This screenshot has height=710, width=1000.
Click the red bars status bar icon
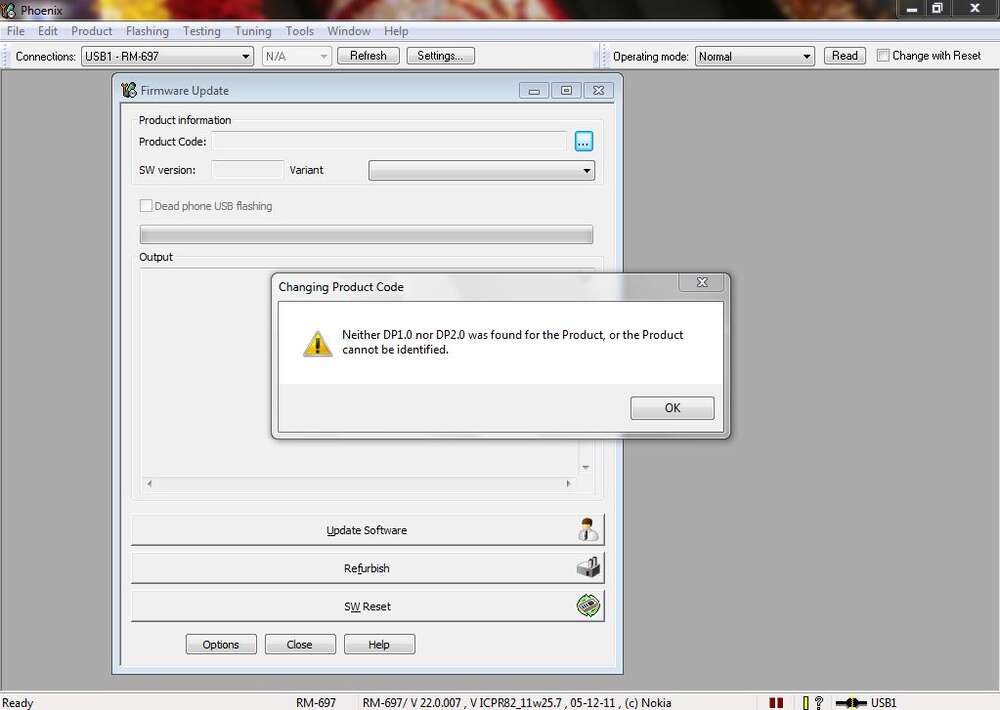coord(776,702)
